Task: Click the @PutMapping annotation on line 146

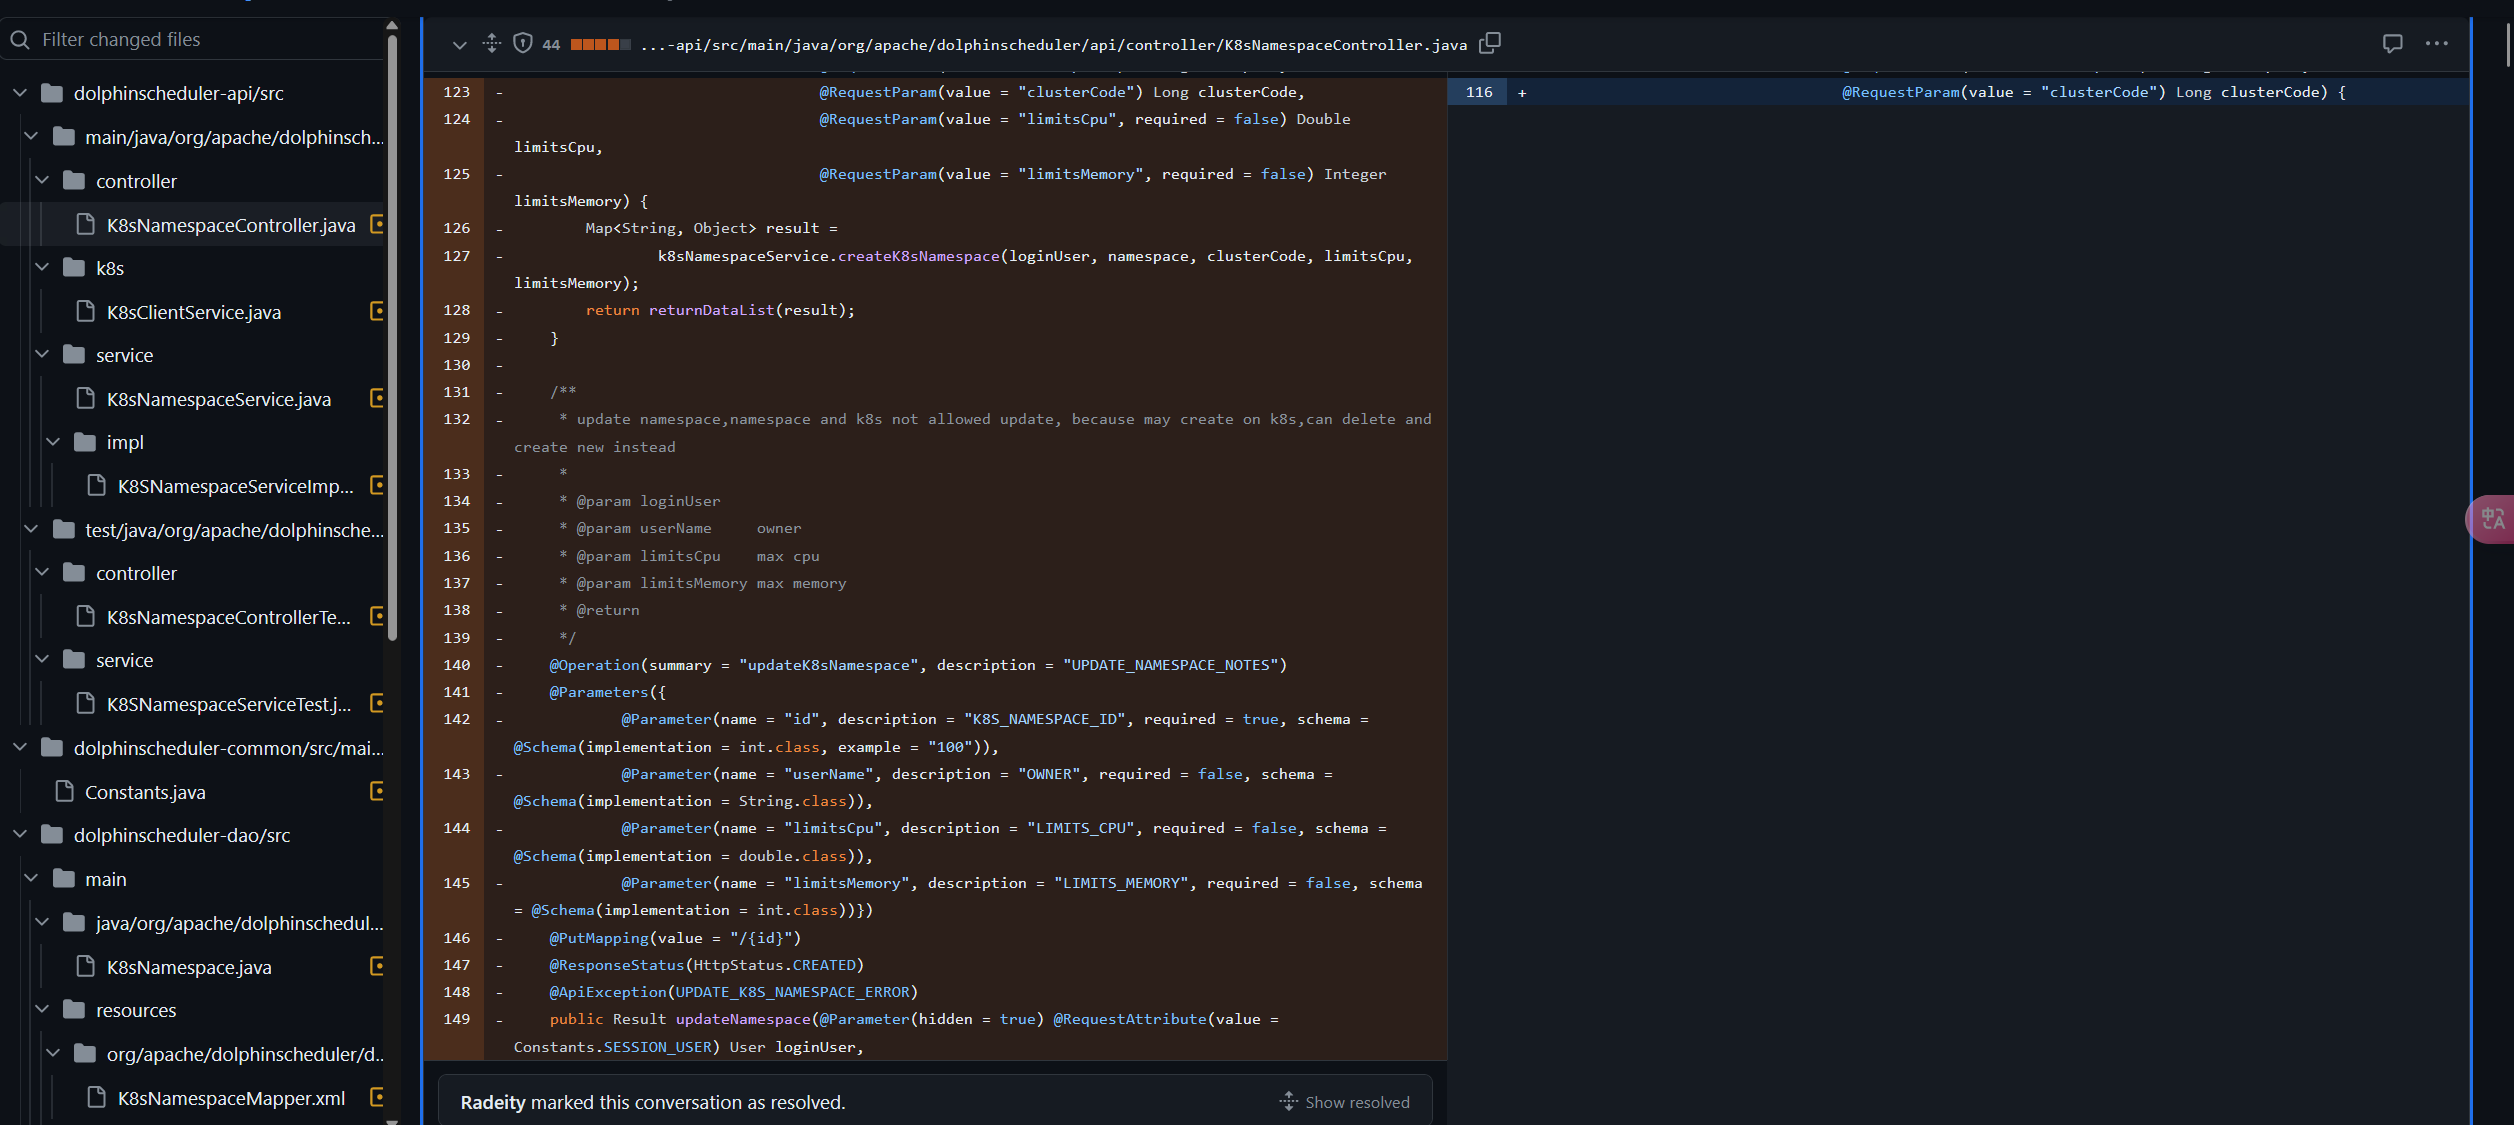Action: coord(599,938)
